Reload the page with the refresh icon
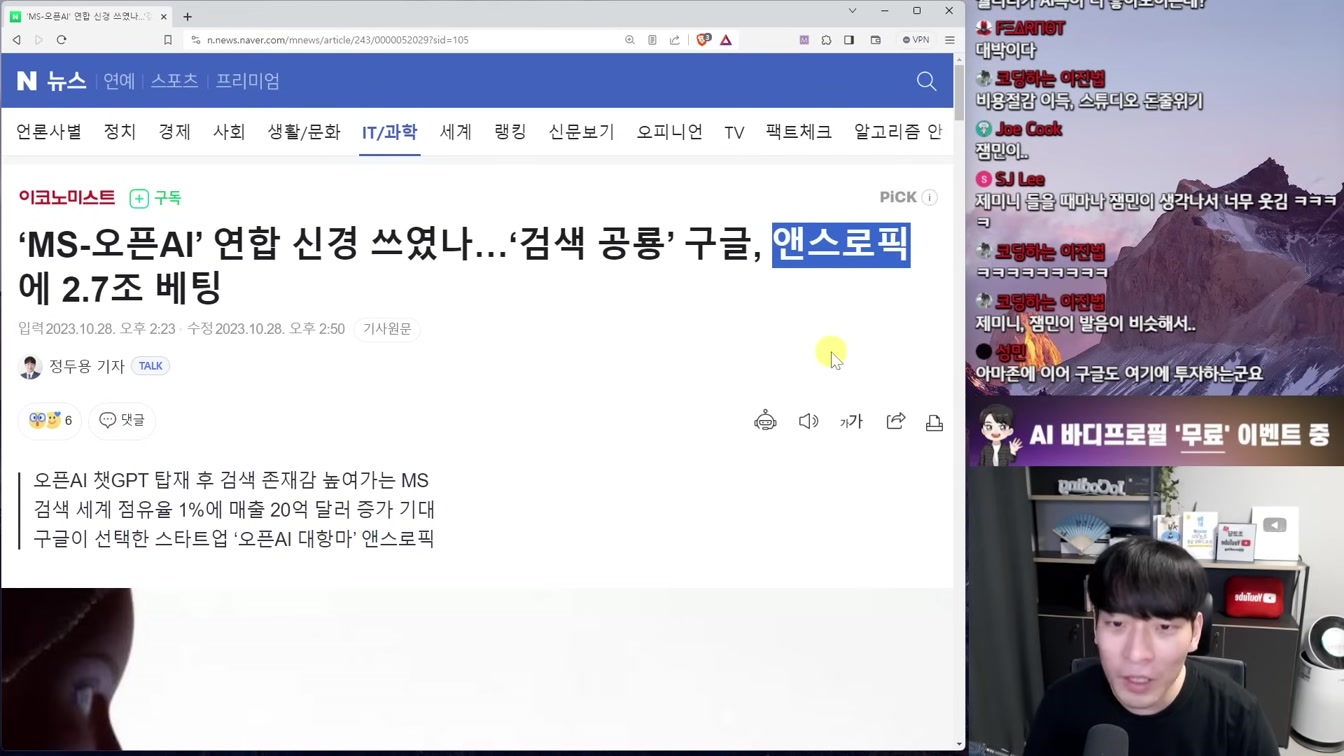This screenshot has width=1344, height=756. pos(61,40)
